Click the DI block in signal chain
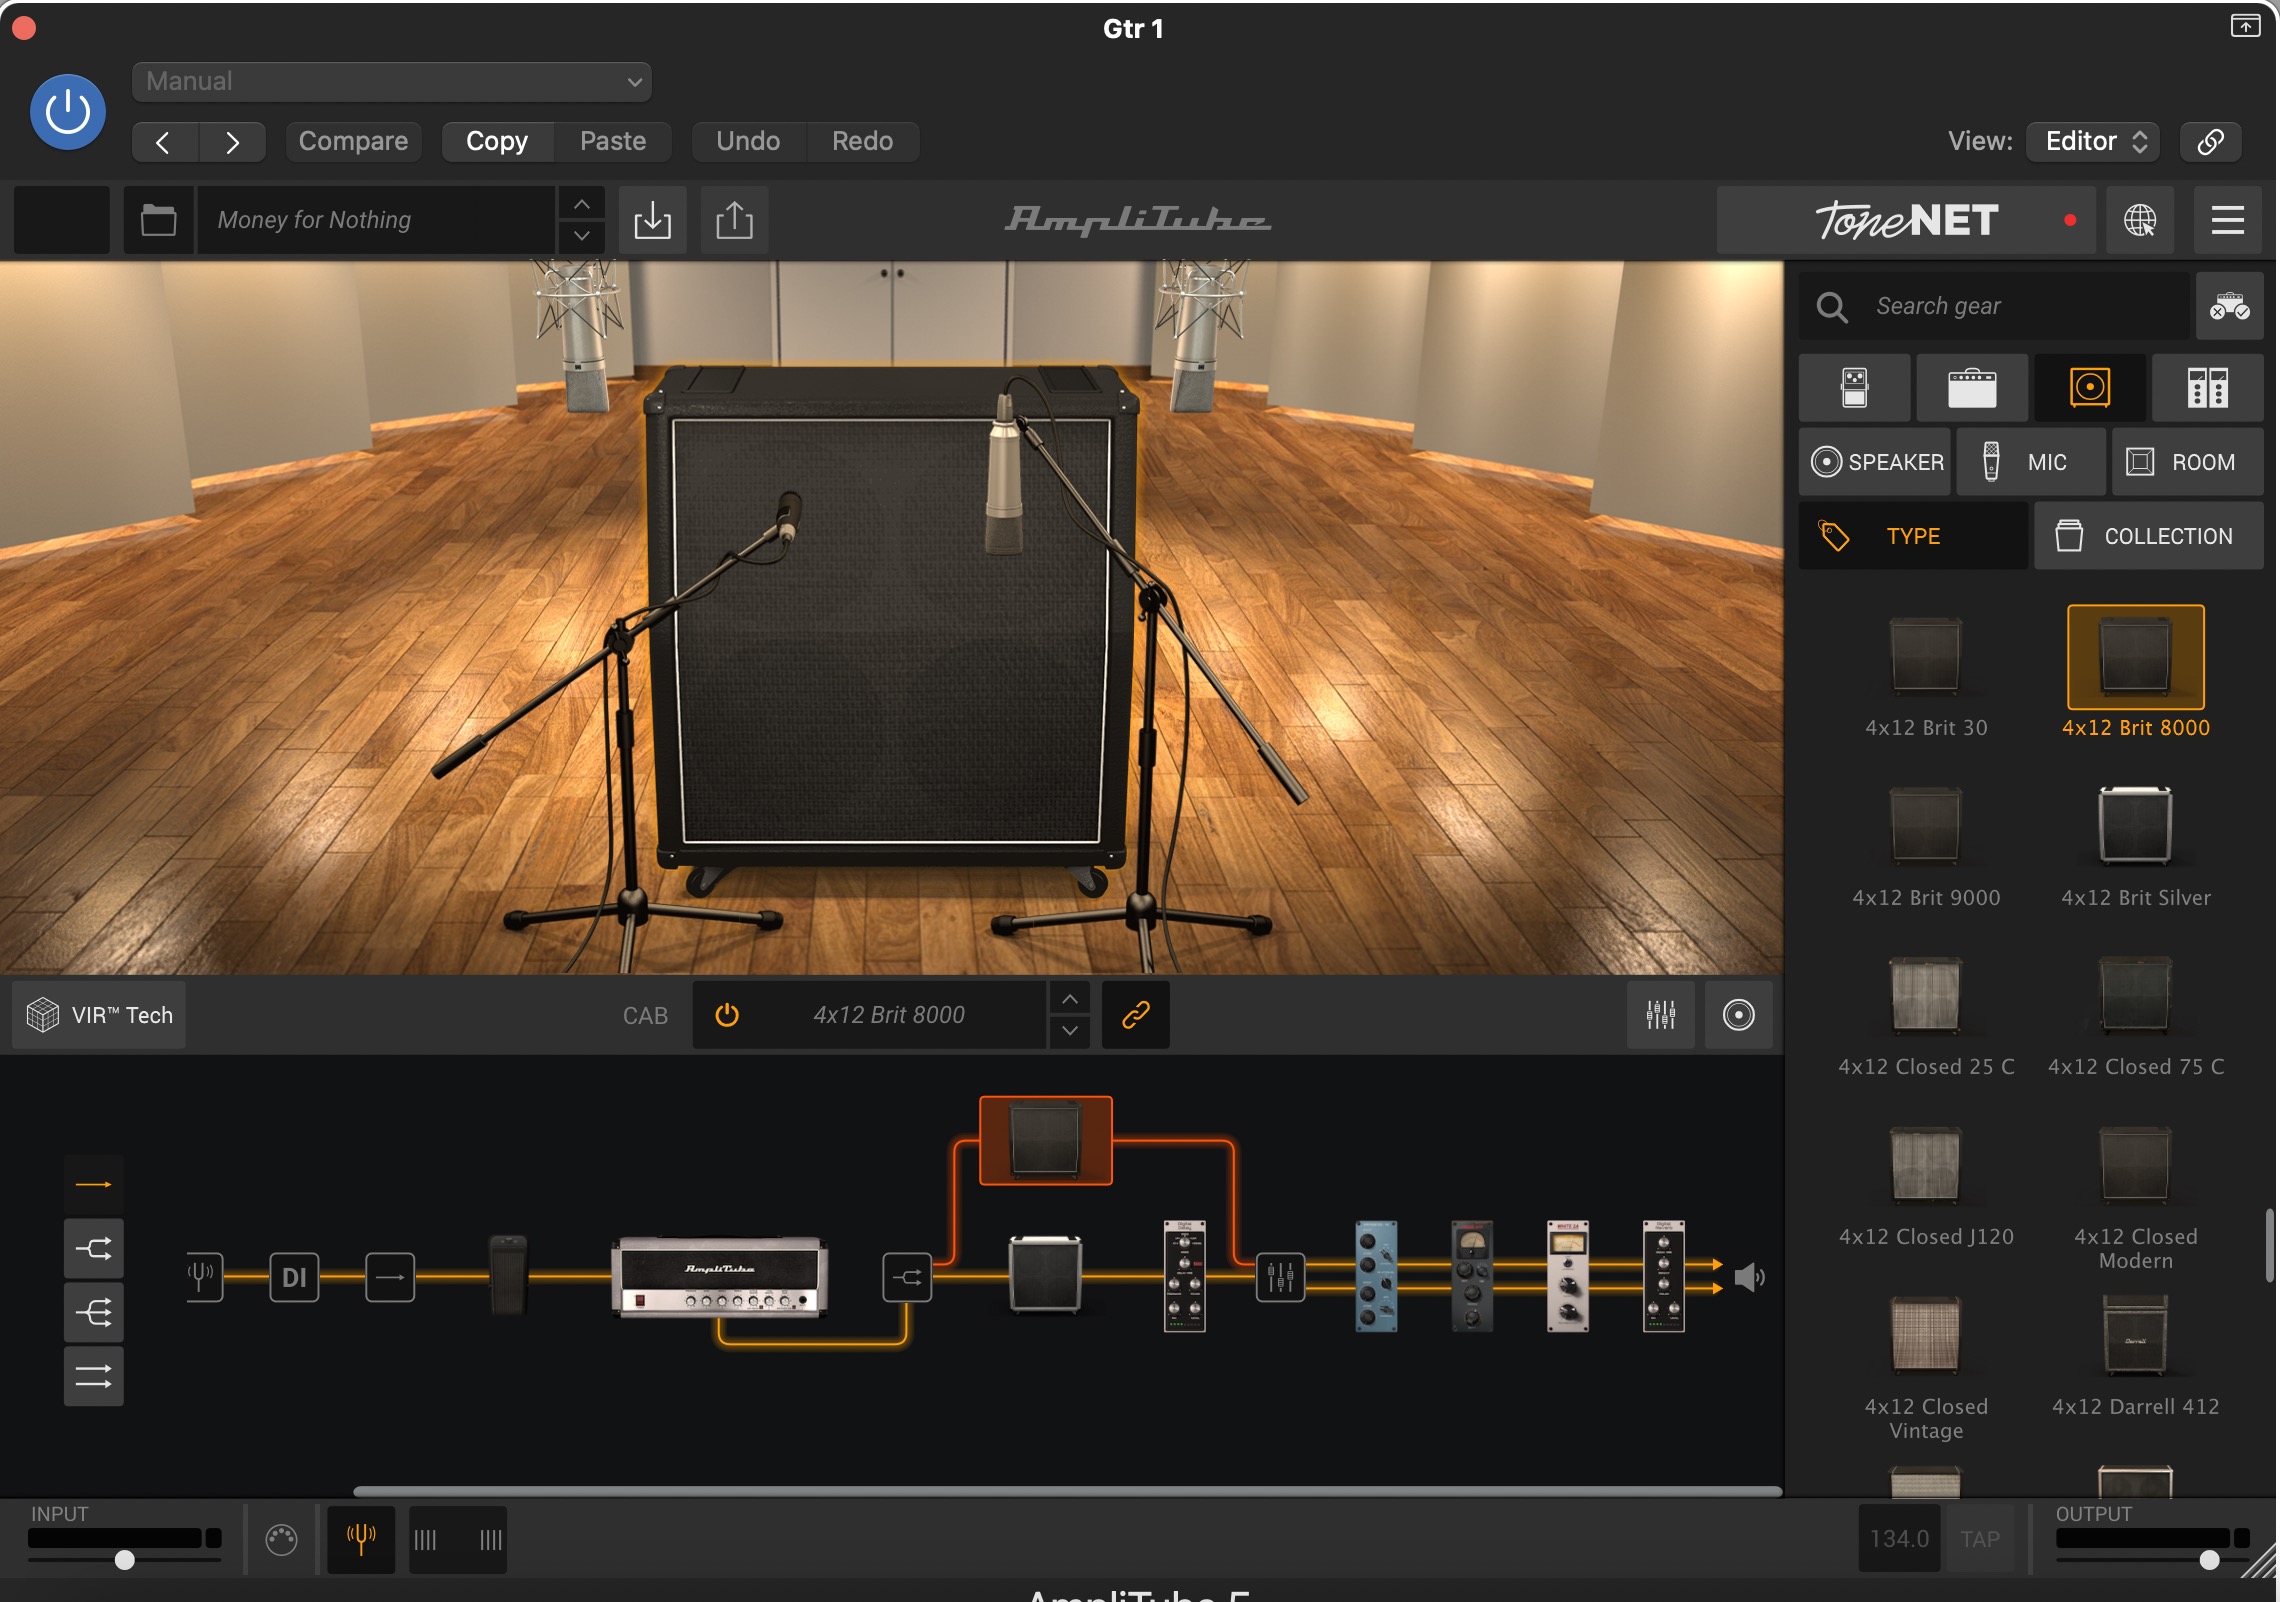The height and width of the screenshot is (1602, 2280). (x=294, y=1277)
